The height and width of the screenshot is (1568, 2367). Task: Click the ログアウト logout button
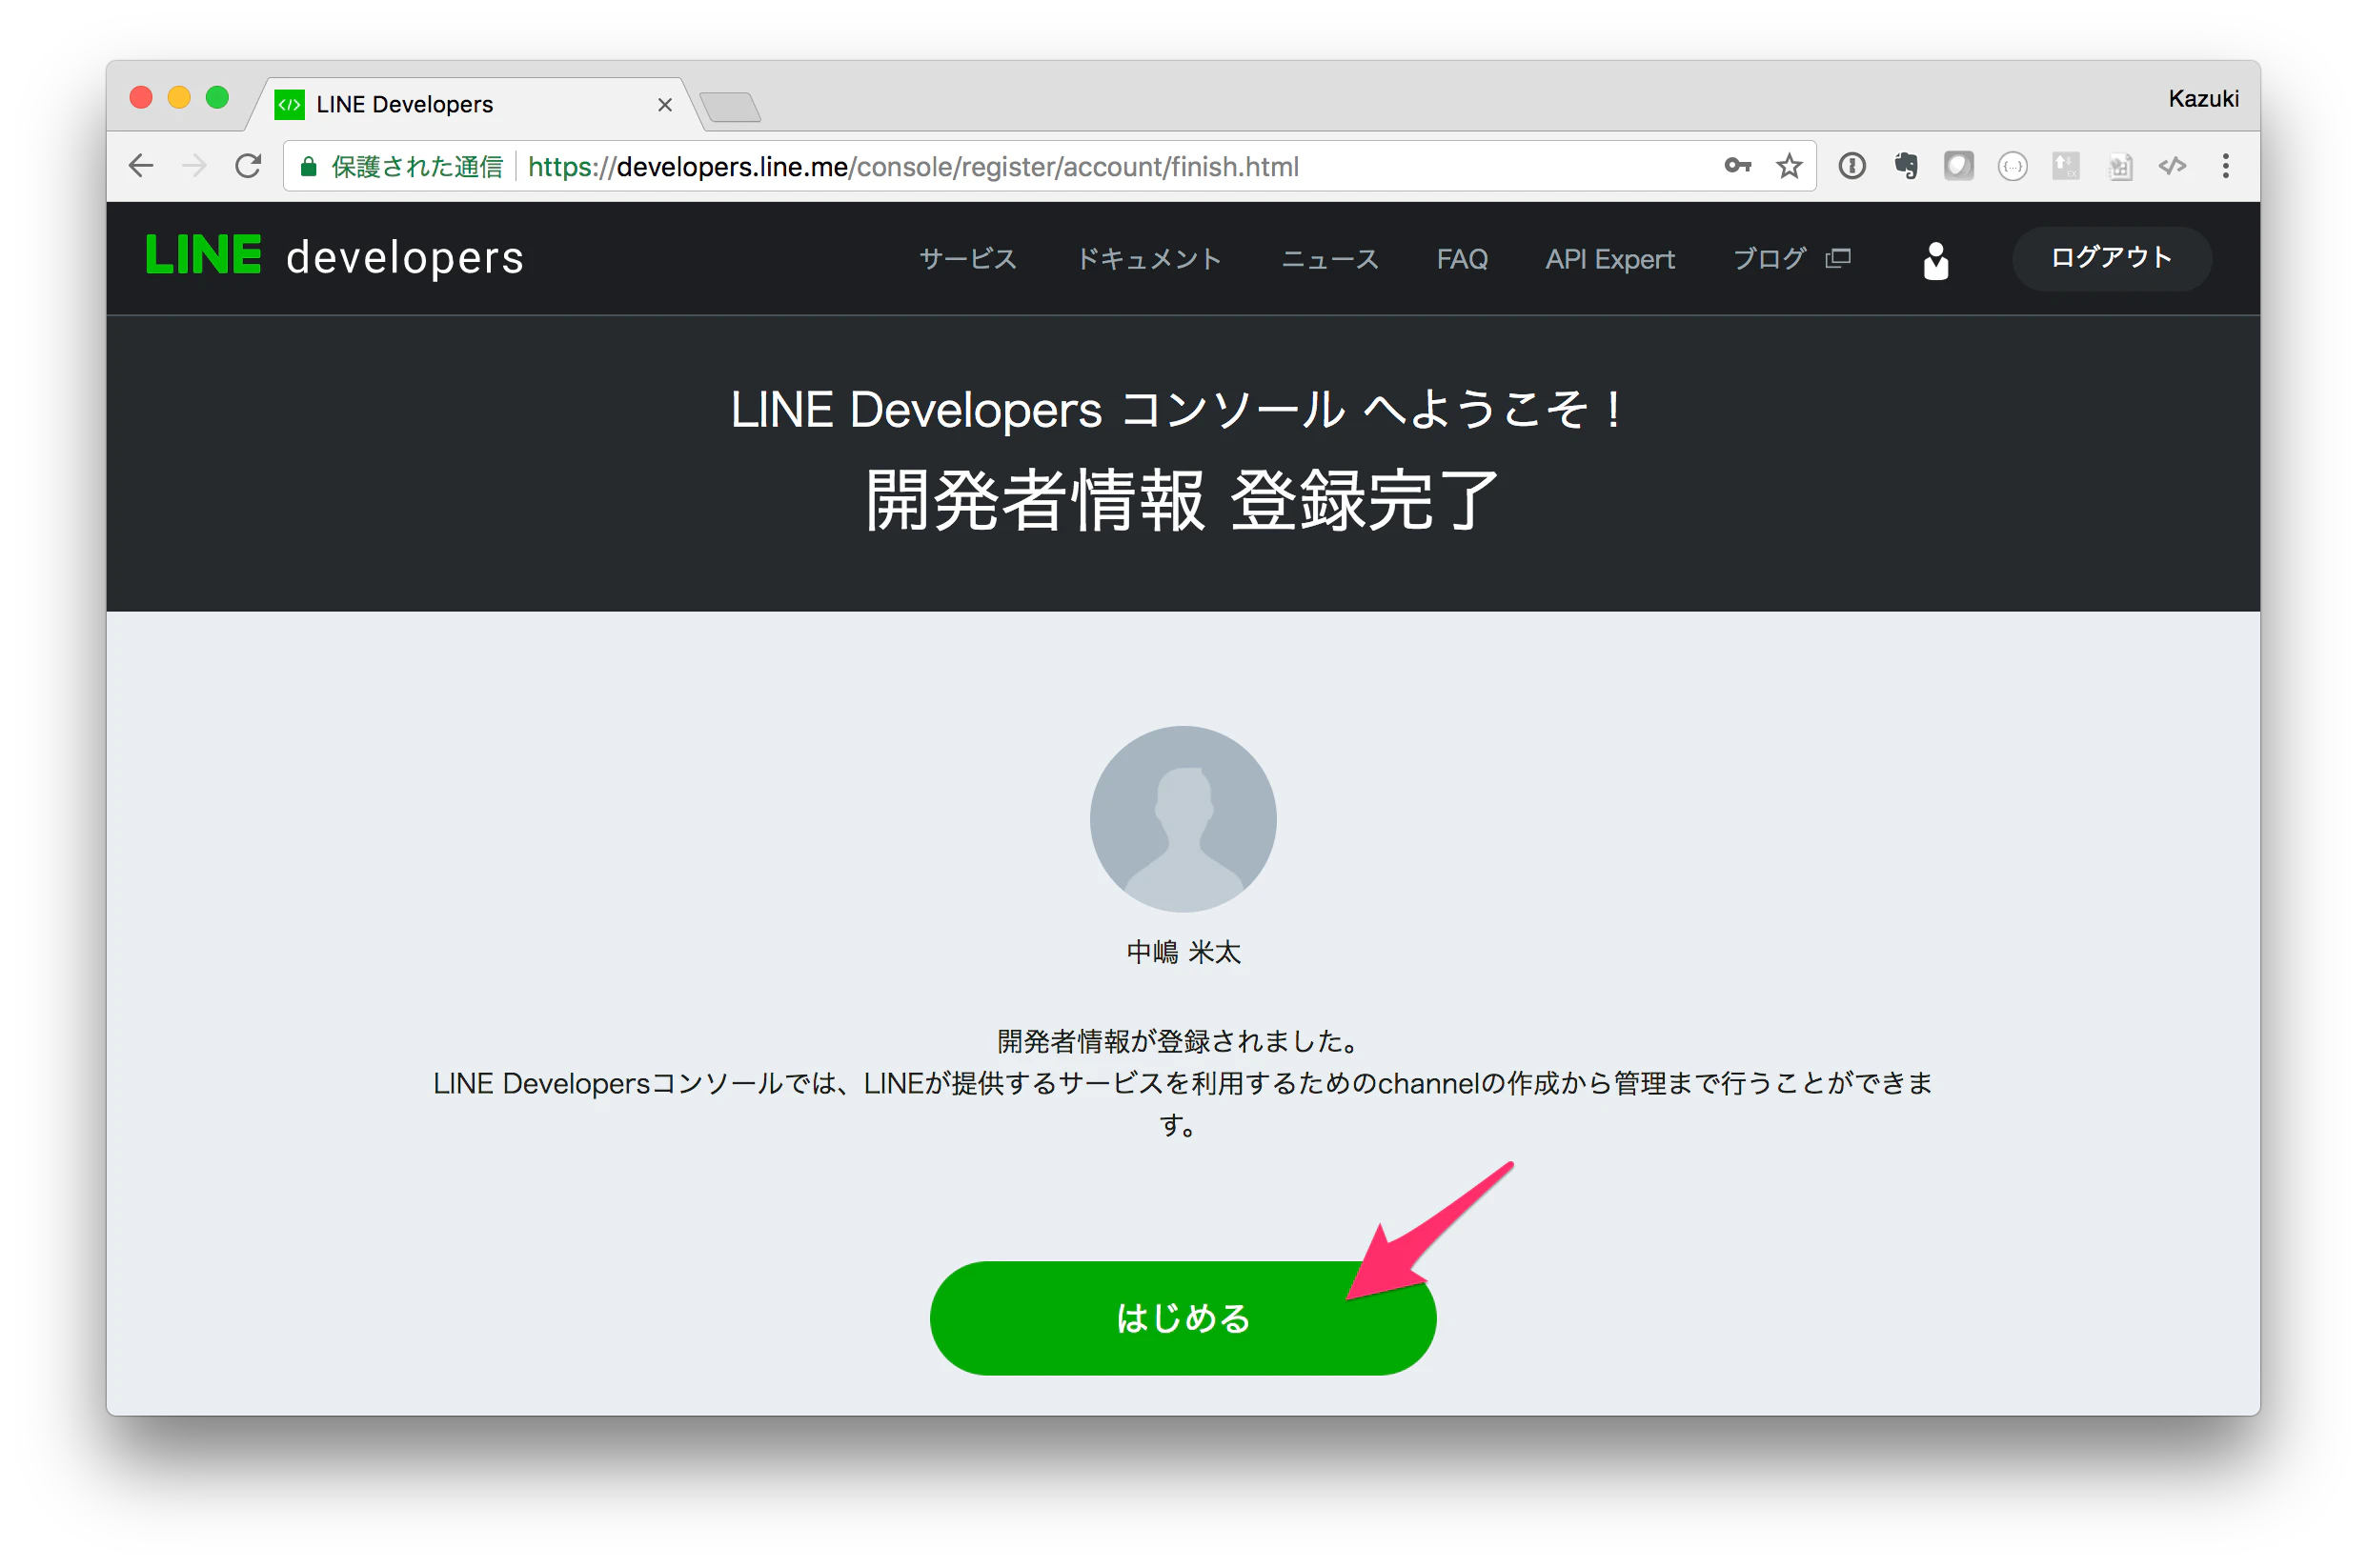point(2111,258)
